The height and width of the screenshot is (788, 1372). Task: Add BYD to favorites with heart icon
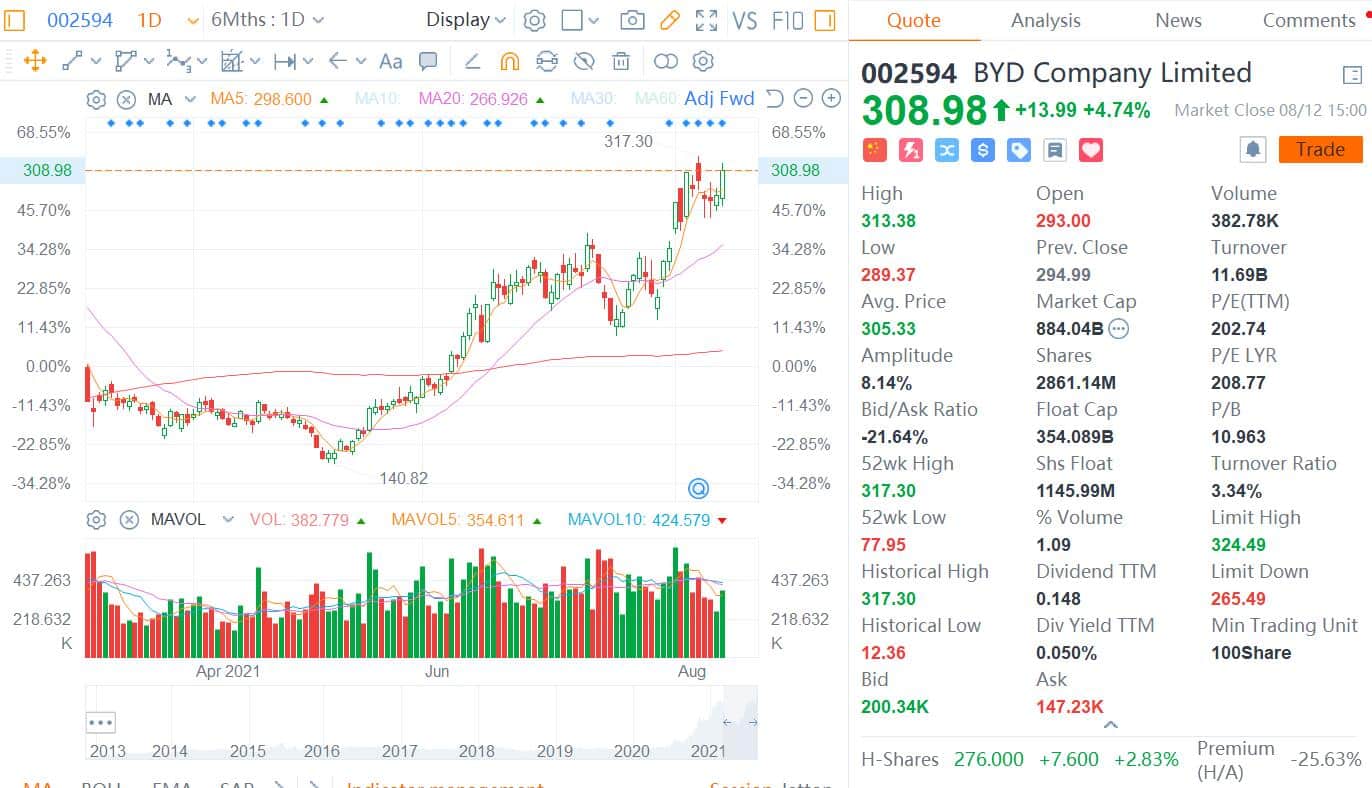pos(1090,149)
